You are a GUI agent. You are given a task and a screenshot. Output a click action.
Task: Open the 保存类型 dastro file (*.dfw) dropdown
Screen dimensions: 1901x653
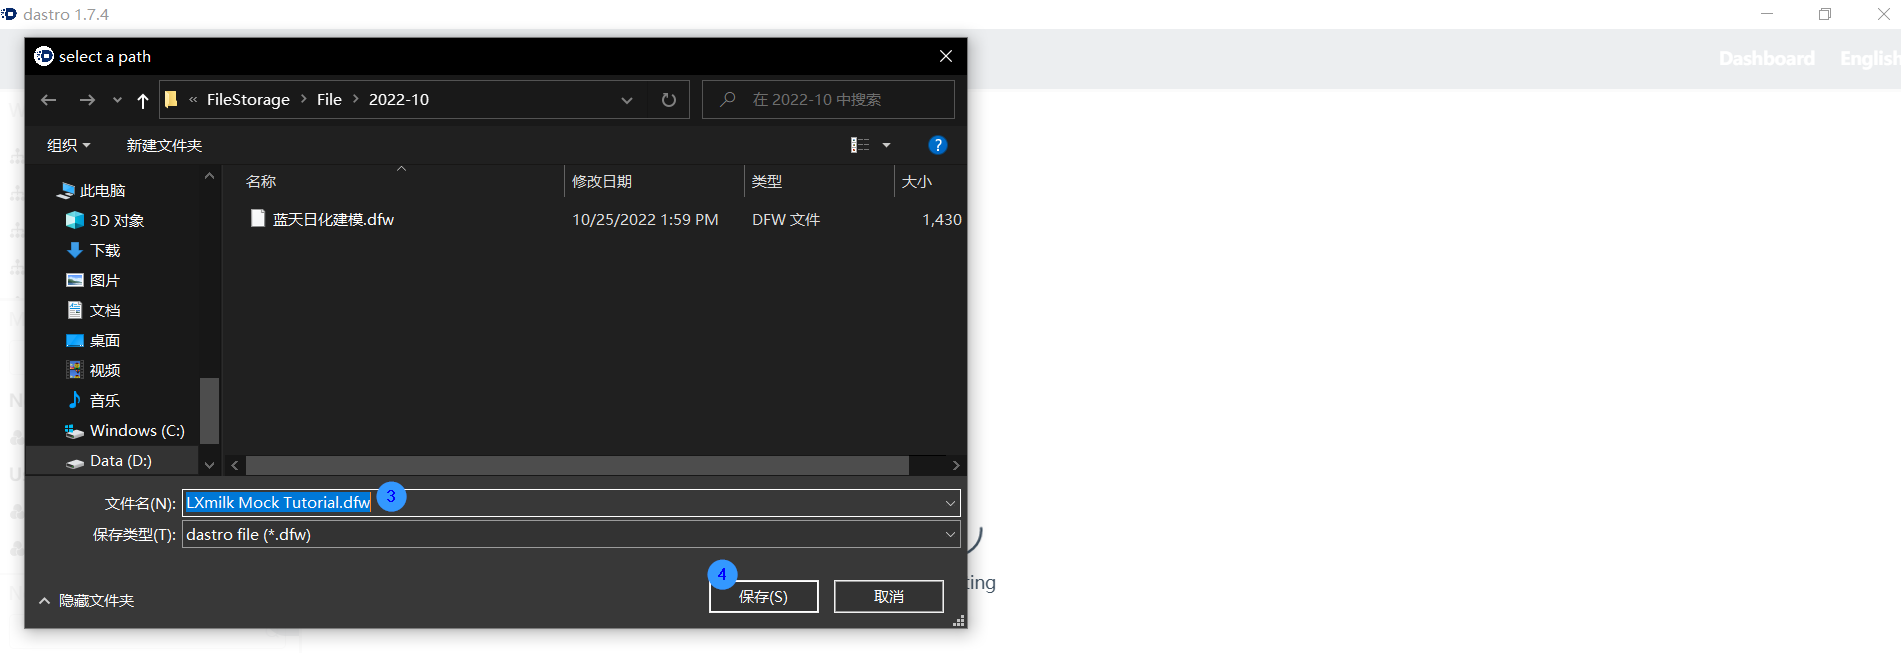coord(571,534)
